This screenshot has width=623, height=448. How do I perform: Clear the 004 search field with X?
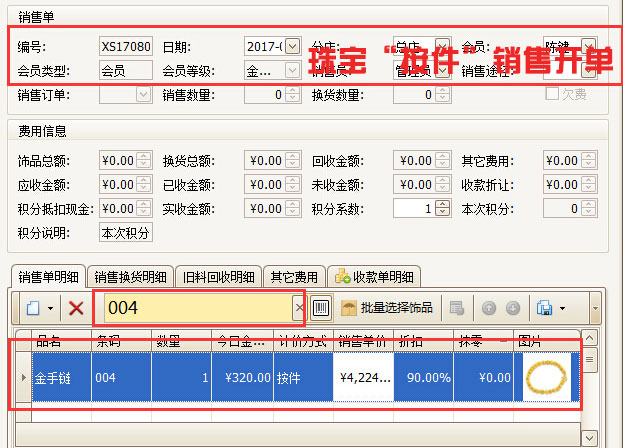[298, 308]
